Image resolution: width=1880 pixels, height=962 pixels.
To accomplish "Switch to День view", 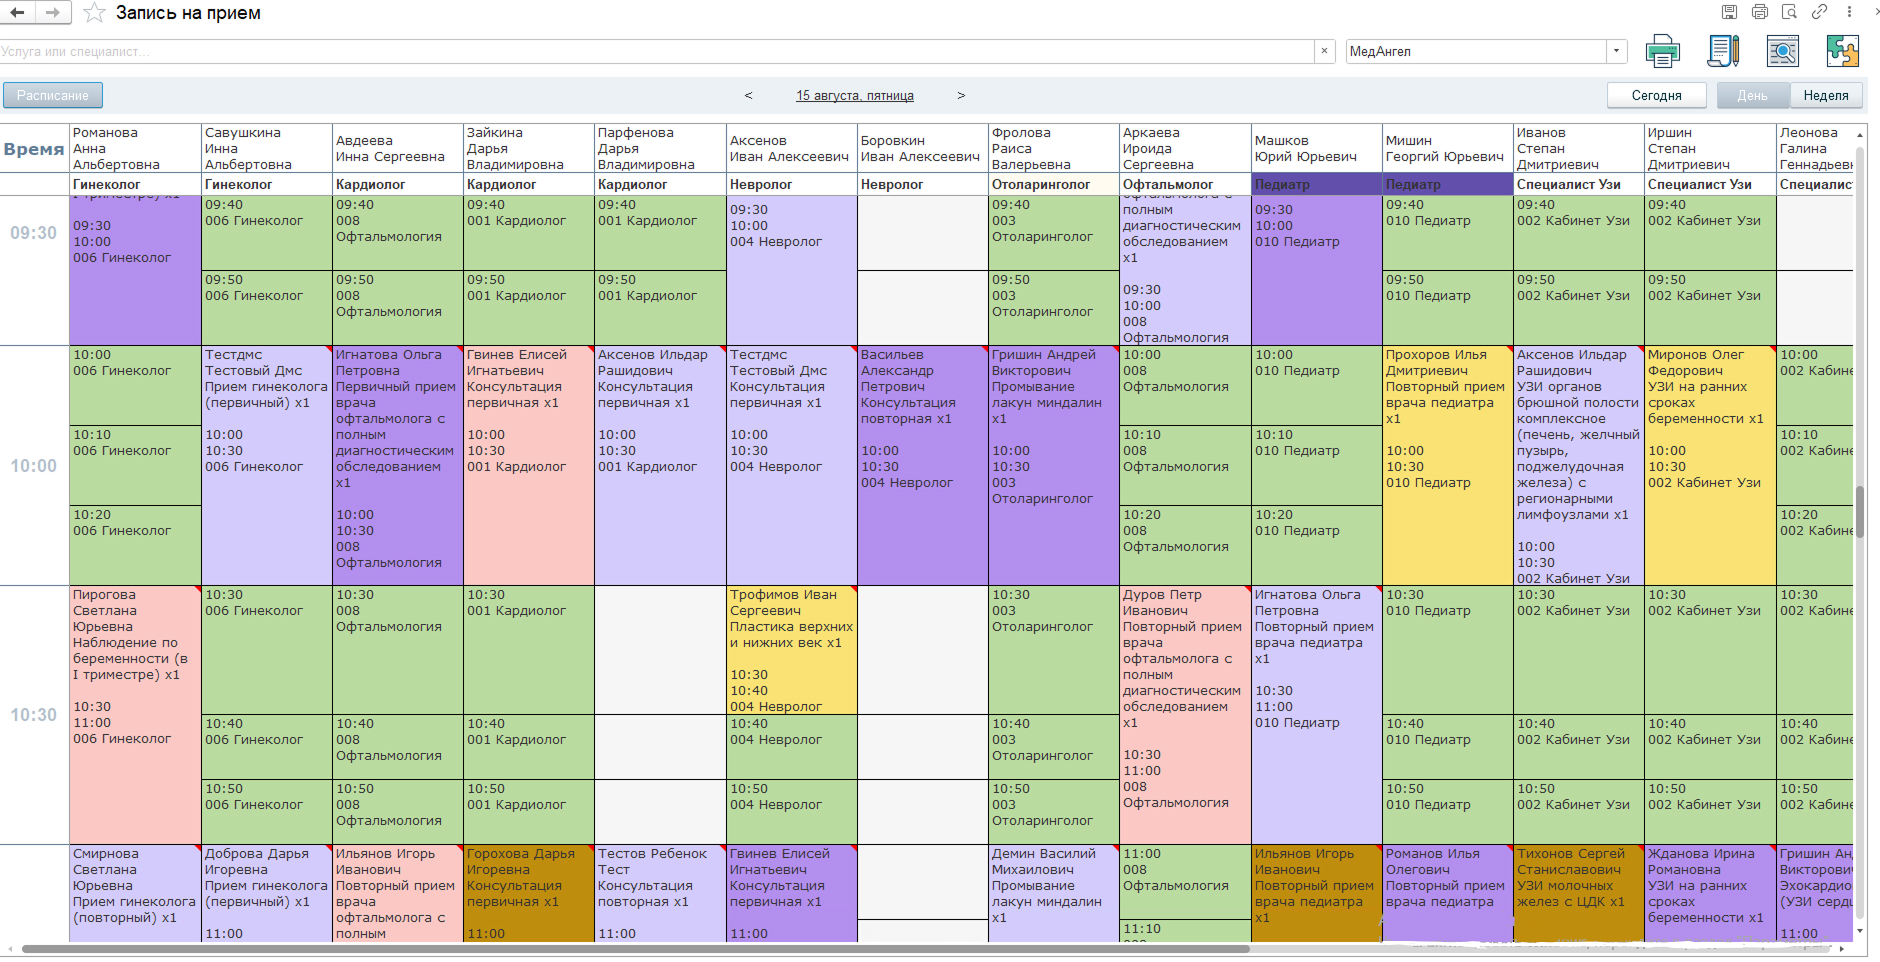I will [1752, 95].
